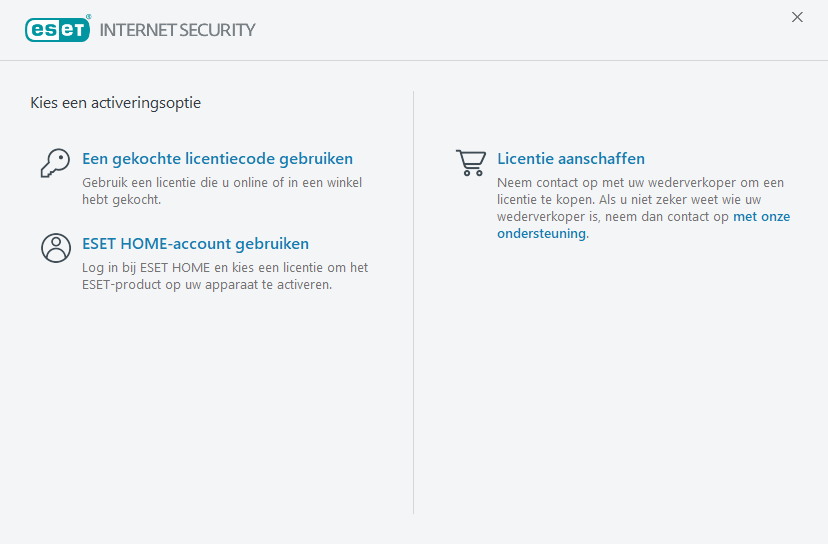Select 'ESET HOME-account gebruiken' option
The image size is (828, 544).
pyautogui.click(x=195, y=244)
